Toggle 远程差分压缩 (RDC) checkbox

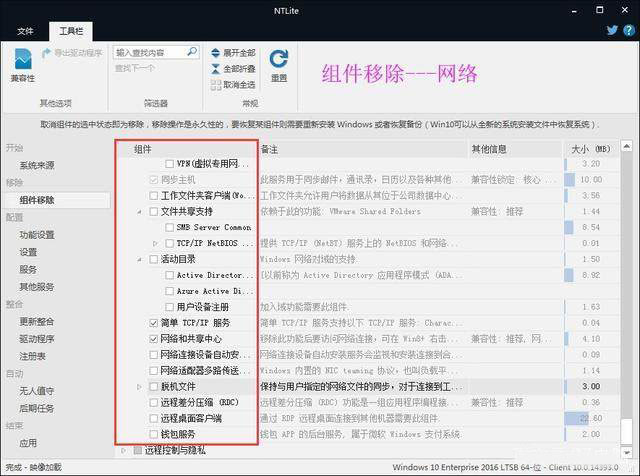[x=153, y=403]
